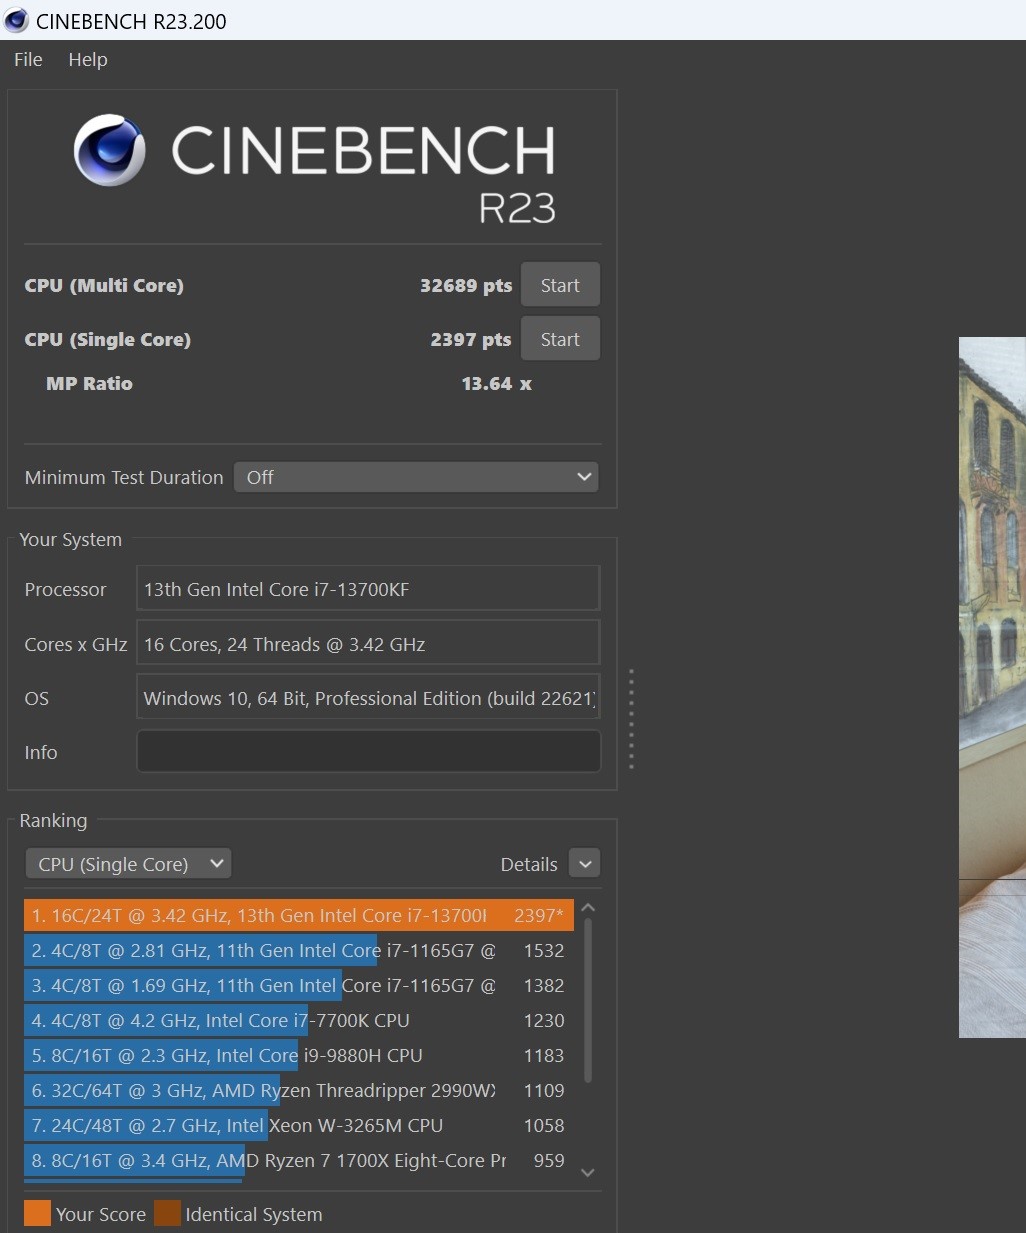The height and width of the screenshot is (1233, 1026).
Task: Click the empty Info input field
Action: click(368, 752)
